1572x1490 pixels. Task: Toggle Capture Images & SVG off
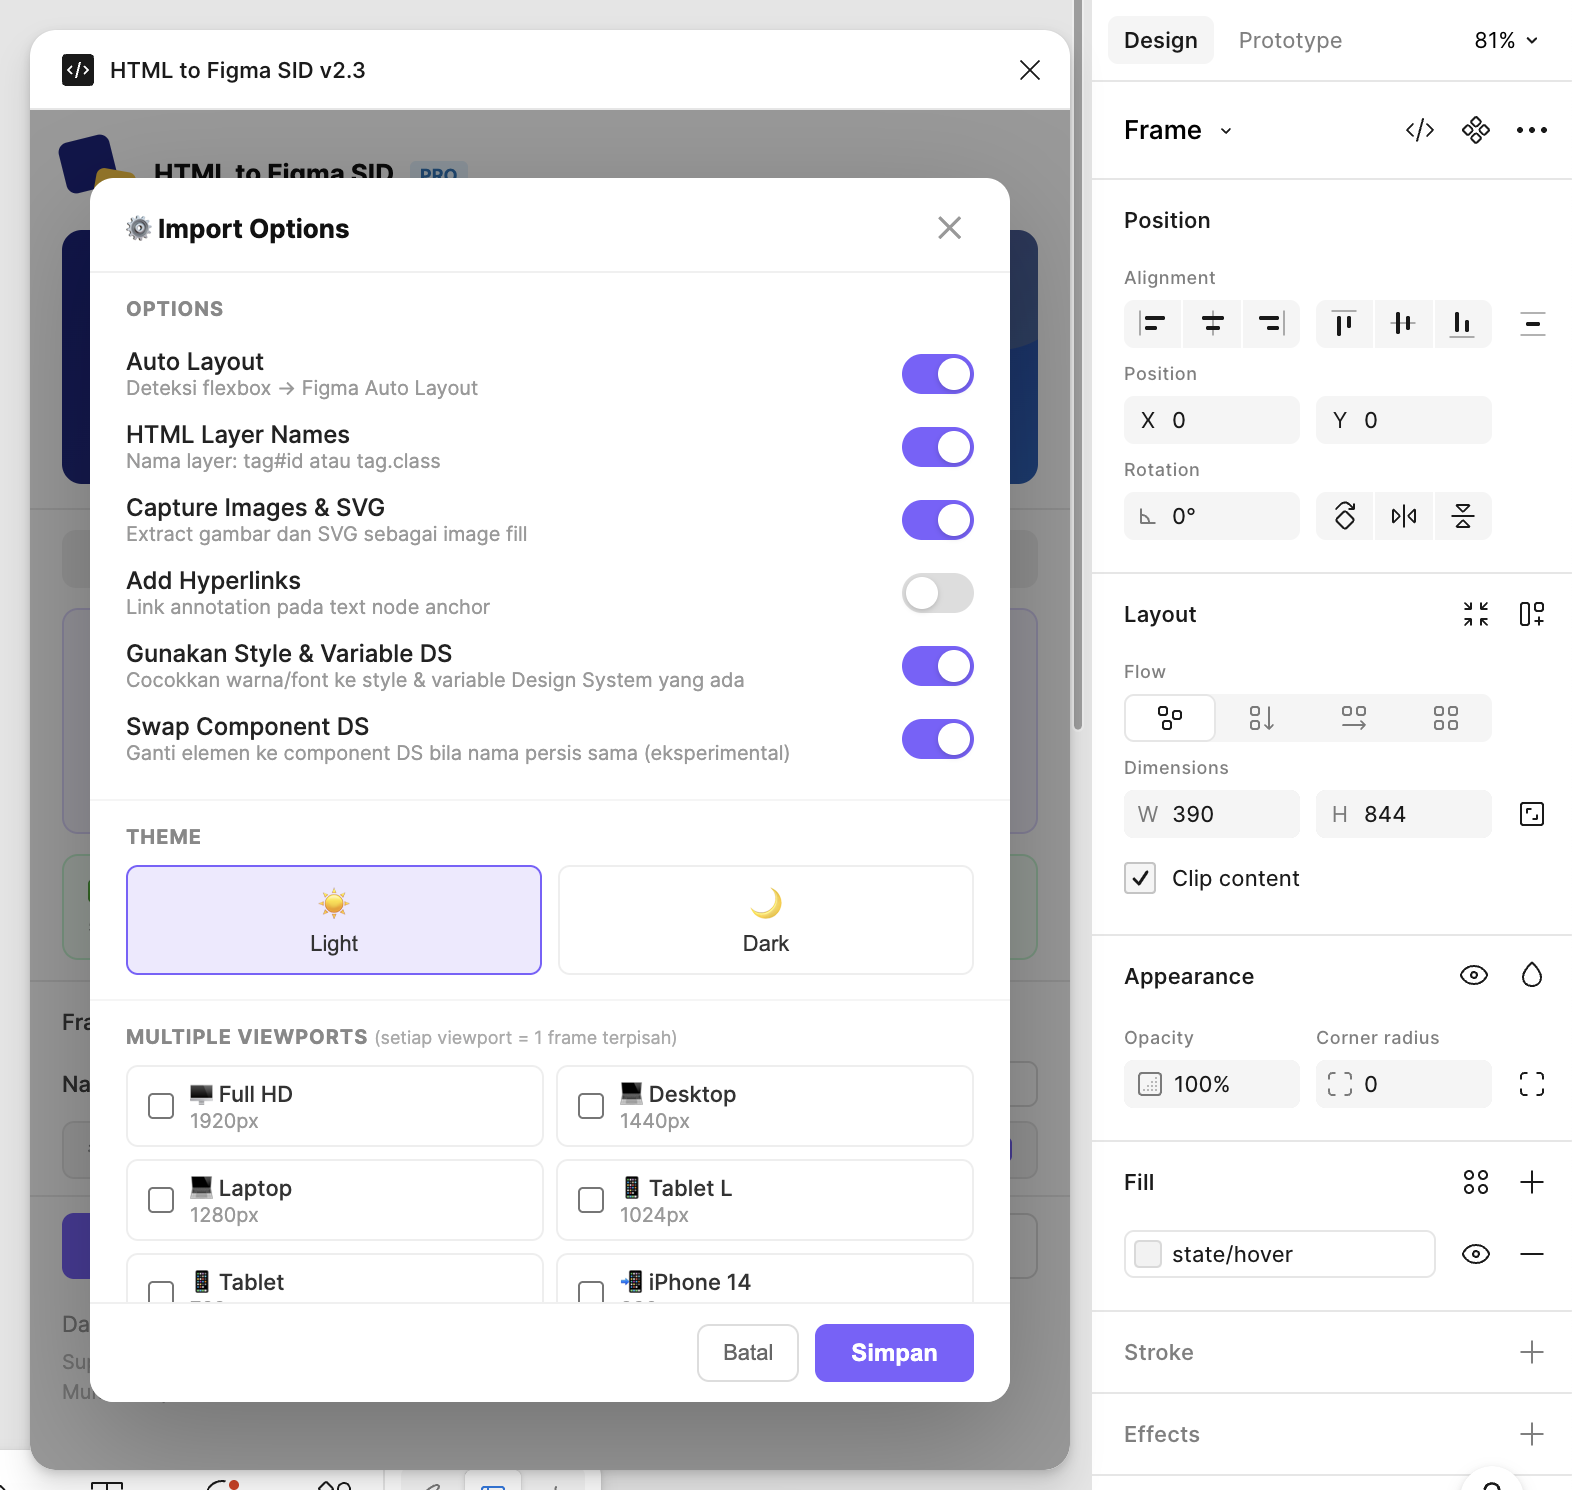tap(938, 520)
